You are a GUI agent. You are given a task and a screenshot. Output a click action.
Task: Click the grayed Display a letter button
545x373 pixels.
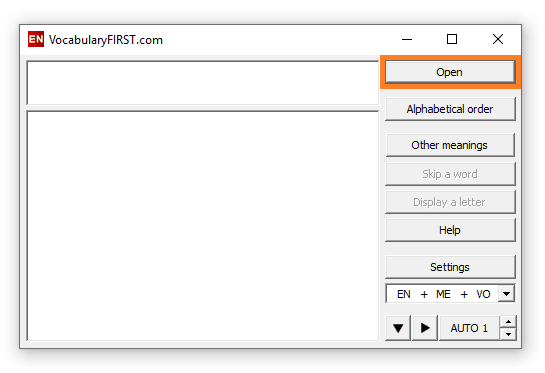tap(450, 202)
